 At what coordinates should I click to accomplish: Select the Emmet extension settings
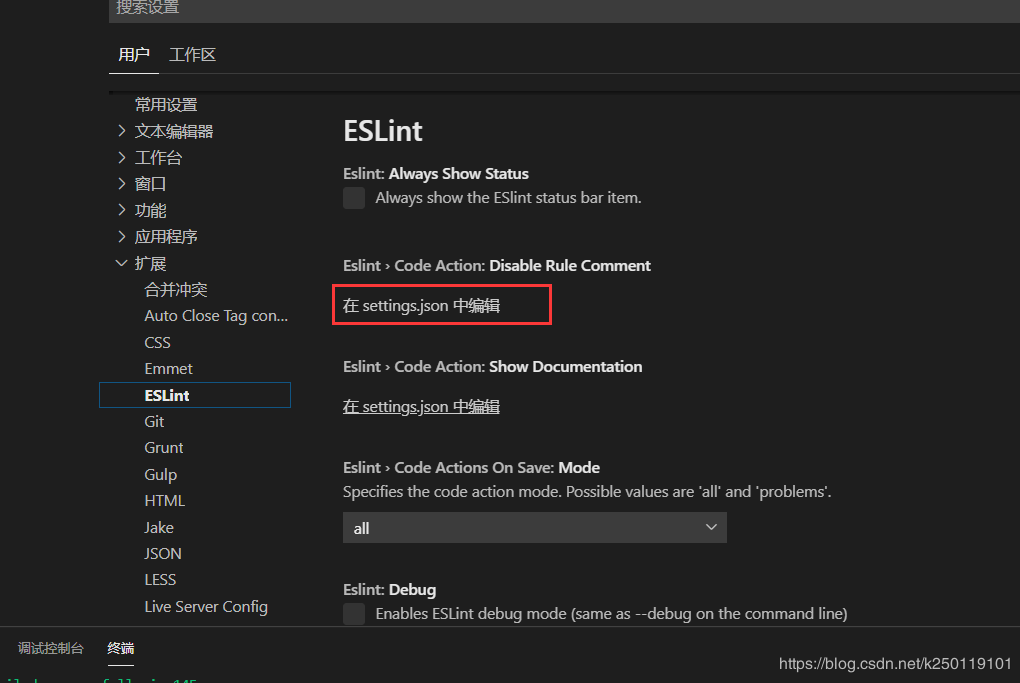pos(168,368)
